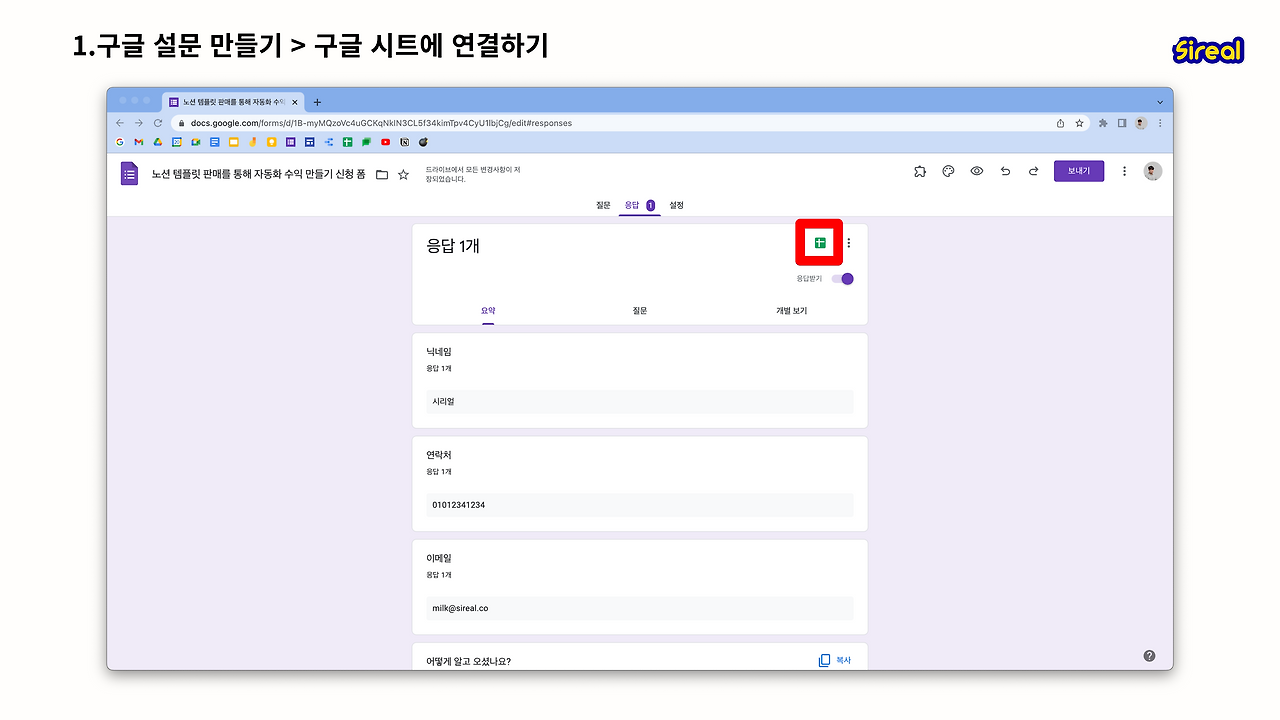Open the form header more options menu
This screenshot has width=1280, height=720.
(1124, 171)
